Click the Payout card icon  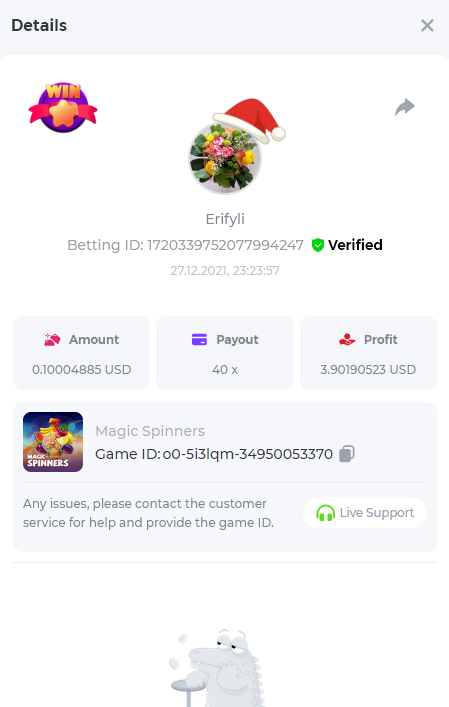[x=199, y=340]
